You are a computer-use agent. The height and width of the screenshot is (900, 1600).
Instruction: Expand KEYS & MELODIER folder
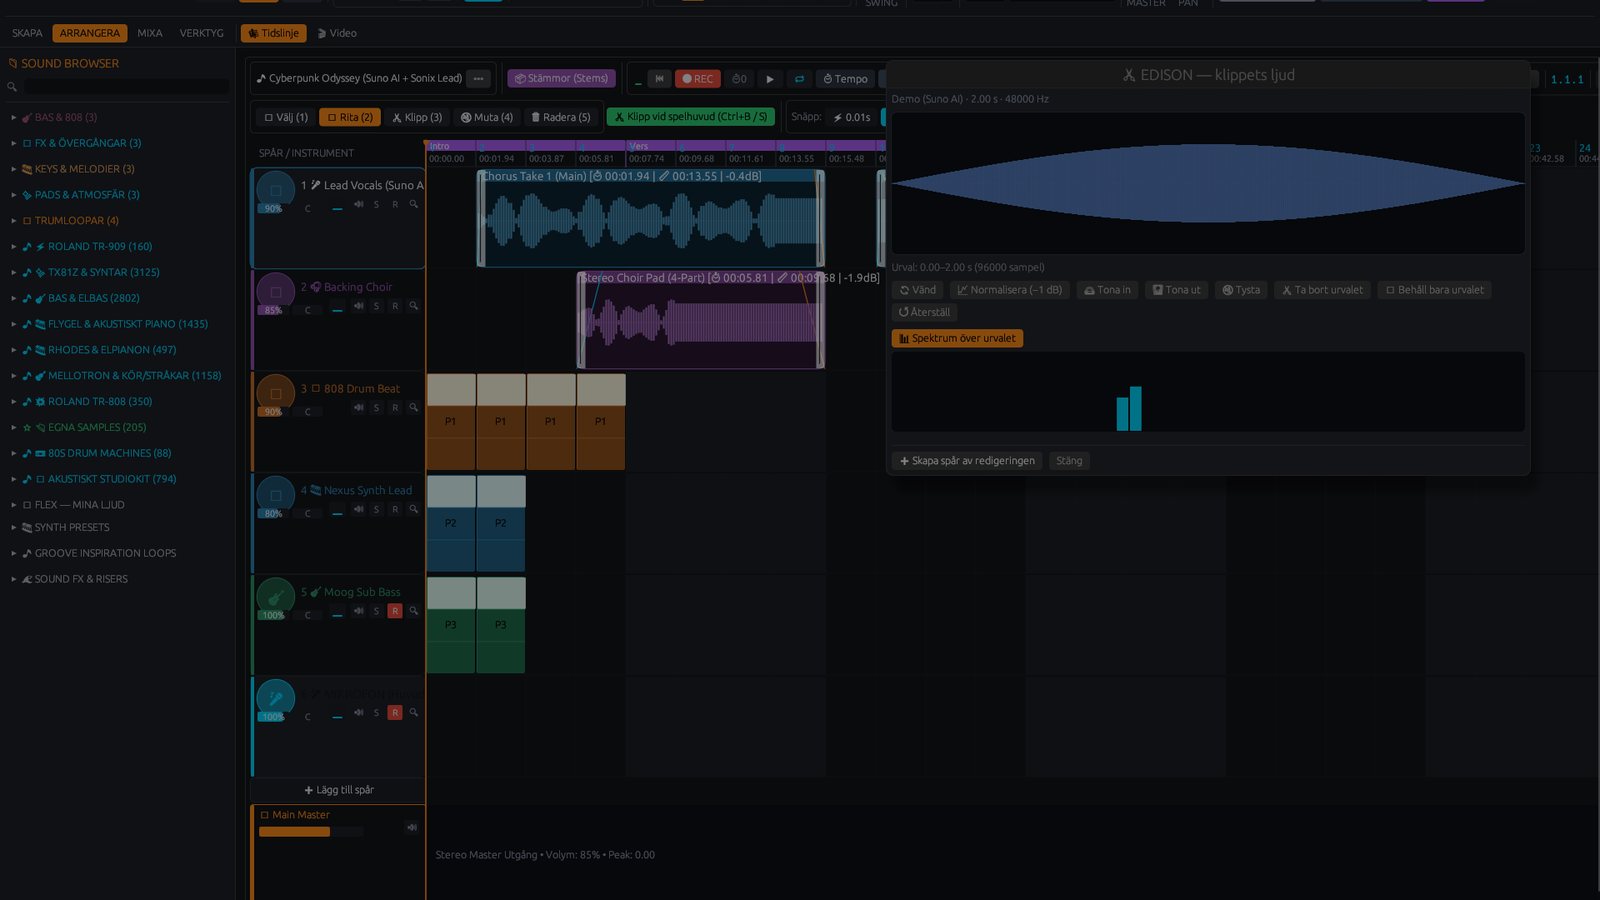pos(78,169)
